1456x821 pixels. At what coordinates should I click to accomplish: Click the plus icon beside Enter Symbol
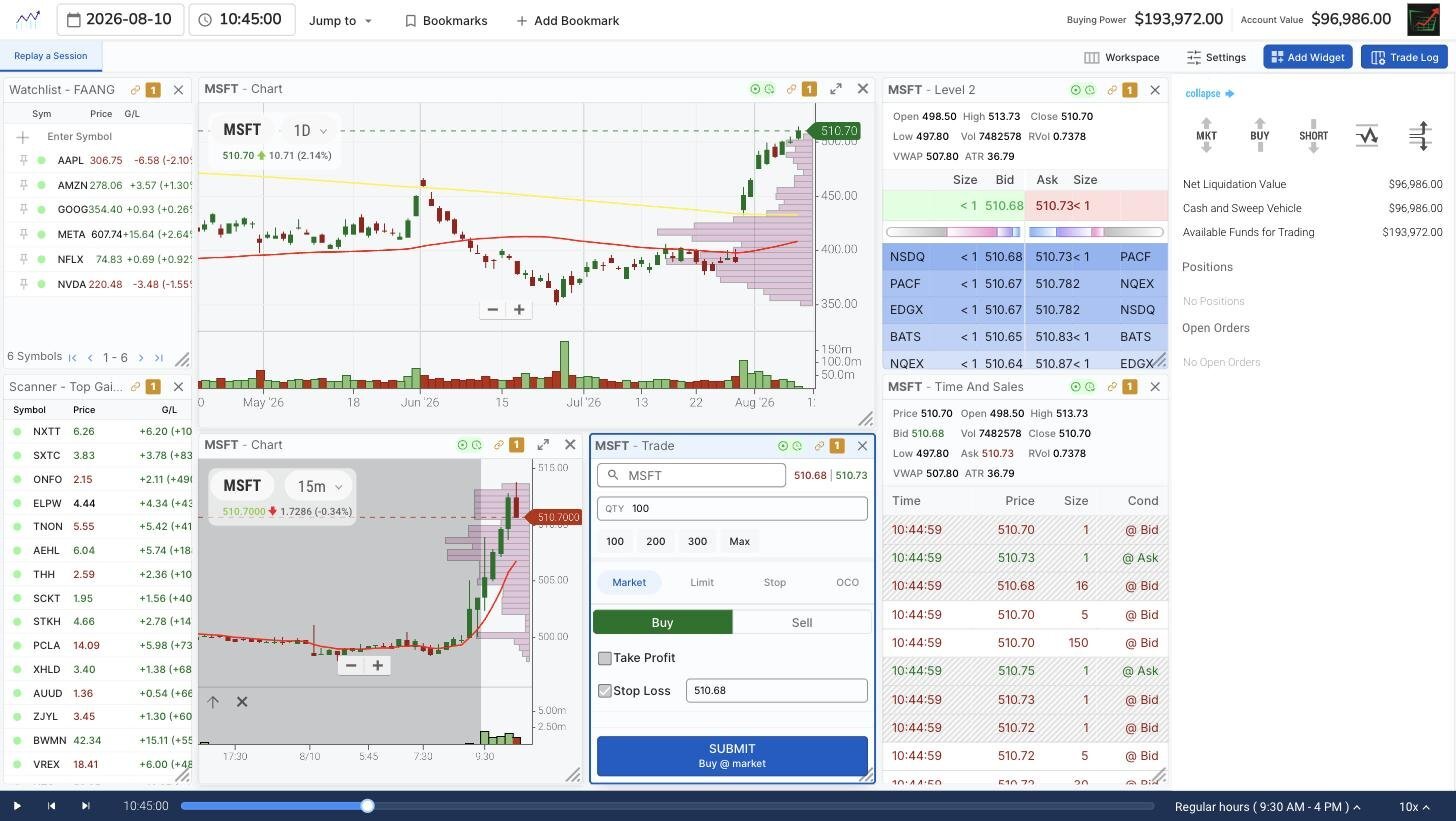(23, 136)
